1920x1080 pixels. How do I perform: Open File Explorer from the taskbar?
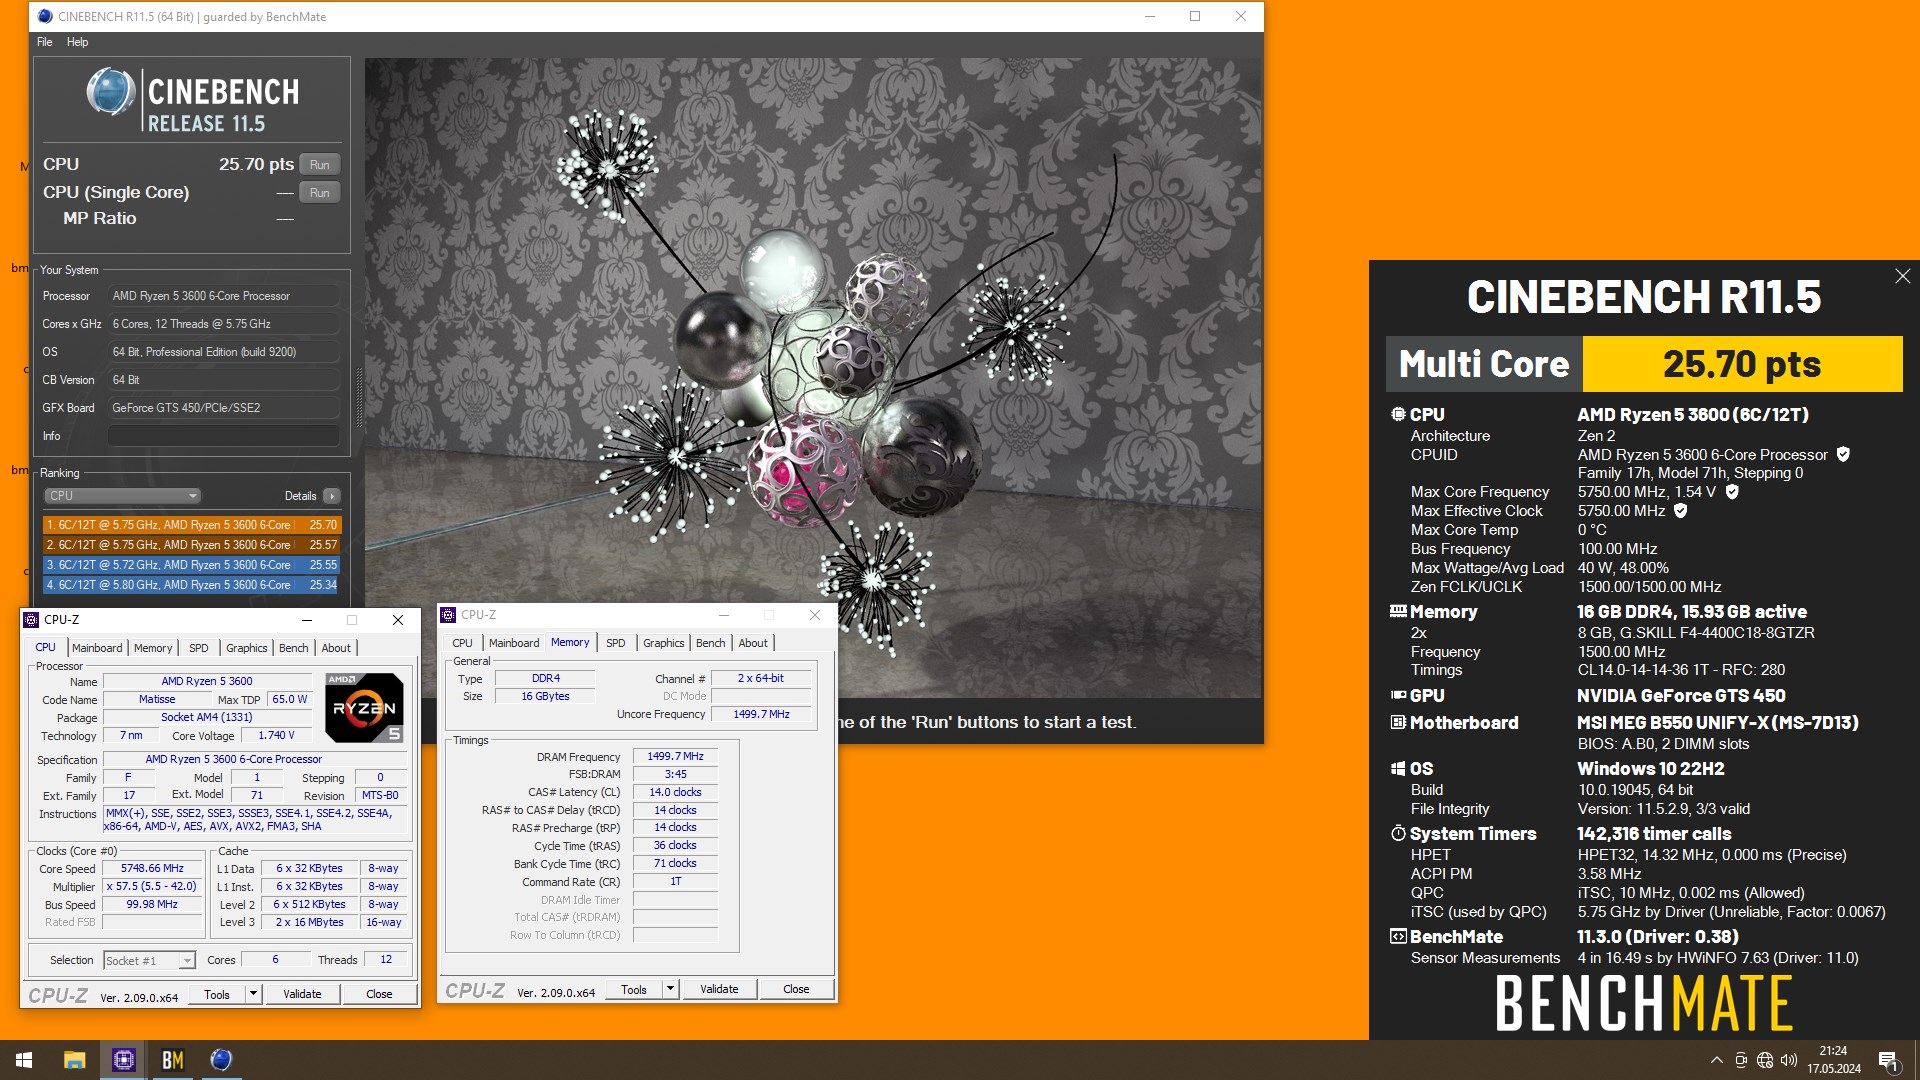[74, 1060]
